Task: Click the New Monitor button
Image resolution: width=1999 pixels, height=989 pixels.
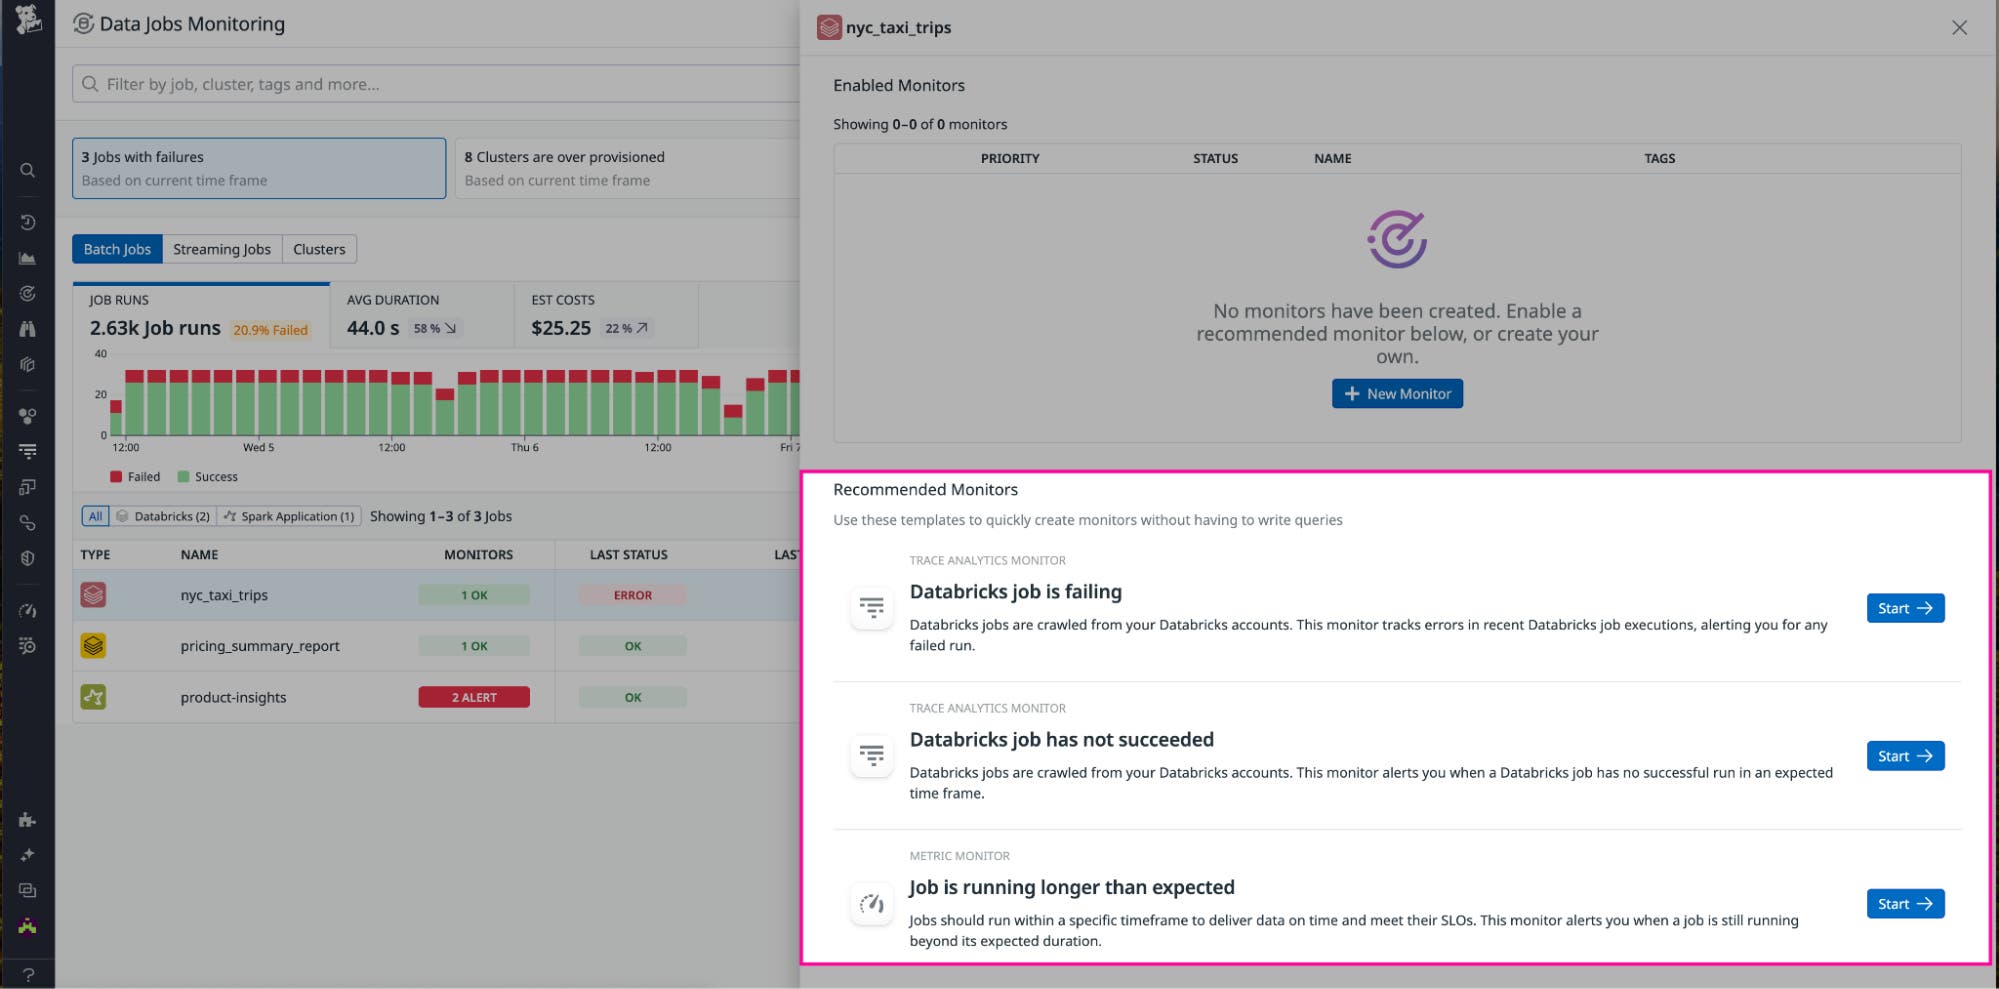Action: (x=1396, y=394)
